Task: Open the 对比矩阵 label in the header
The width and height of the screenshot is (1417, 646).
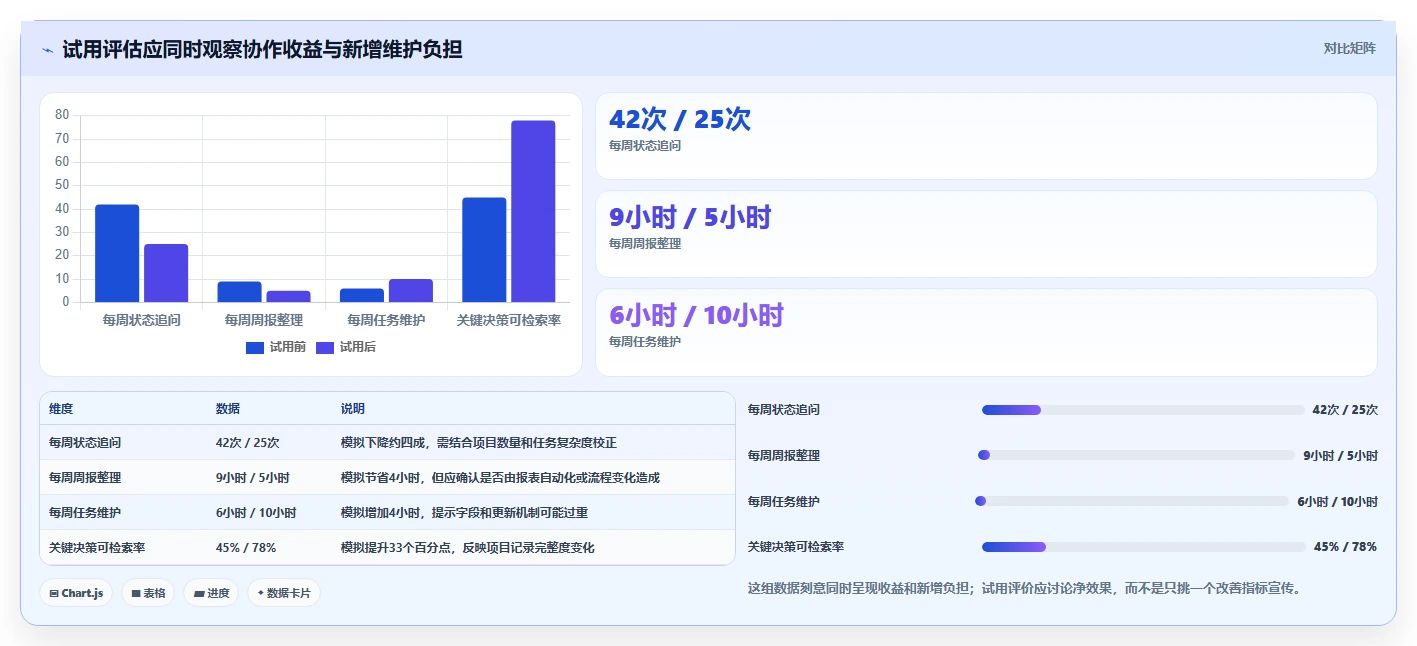Action: (1349, 48)
